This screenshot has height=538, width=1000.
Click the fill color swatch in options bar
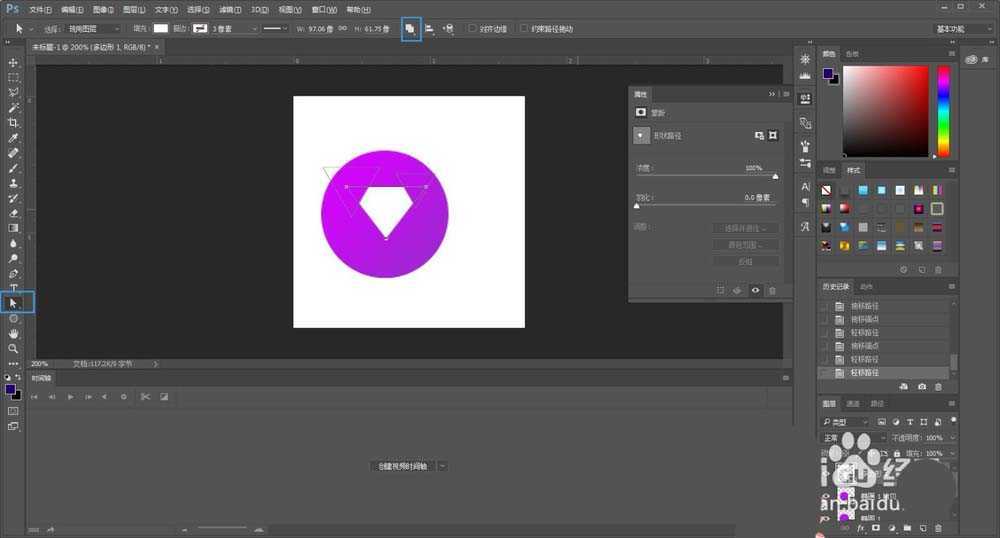(160, 29)
